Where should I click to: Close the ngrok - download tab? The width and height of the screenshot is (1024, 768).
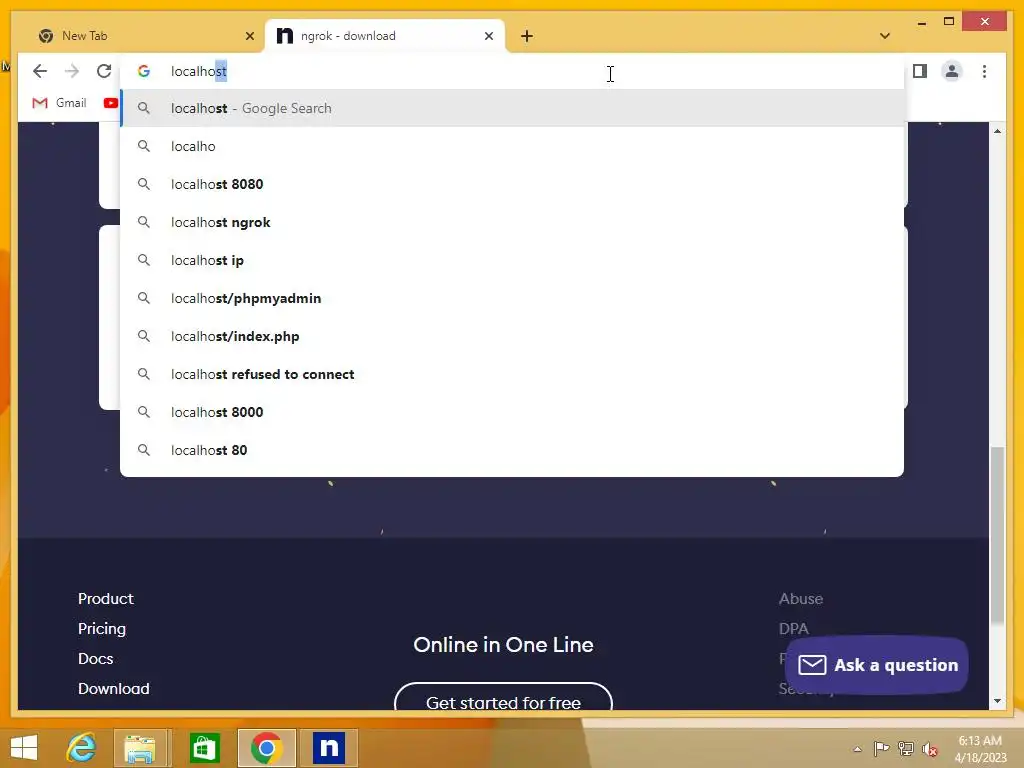(488, 36)
